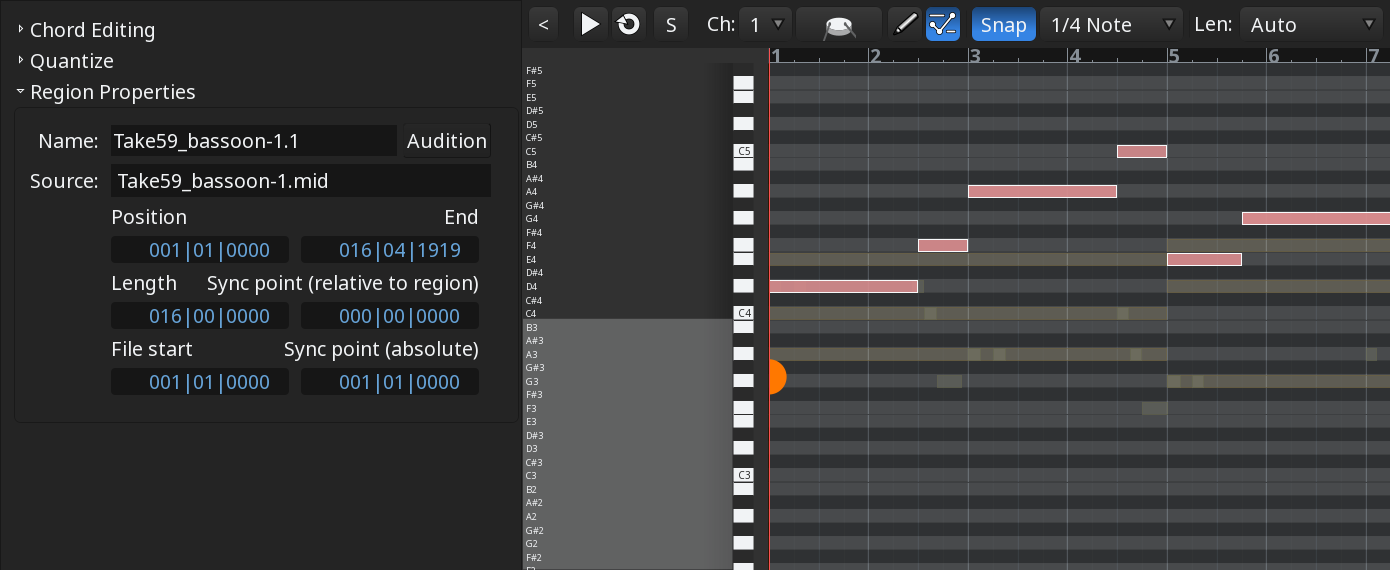The height and width of the screenshot is (570, 1390).
Task: Click the region Name input field
Action: (x=254, y=141)
